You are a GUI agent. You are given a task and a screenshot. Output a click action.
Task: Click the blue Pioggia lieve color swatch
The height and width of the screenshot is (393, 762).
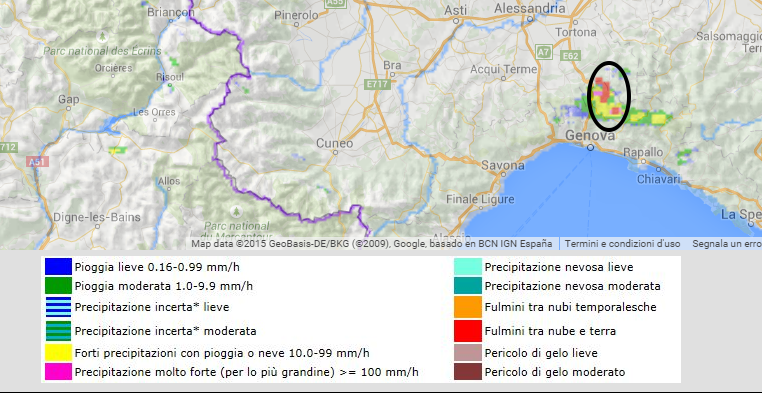pyautogui.click(x=58, y=267)
